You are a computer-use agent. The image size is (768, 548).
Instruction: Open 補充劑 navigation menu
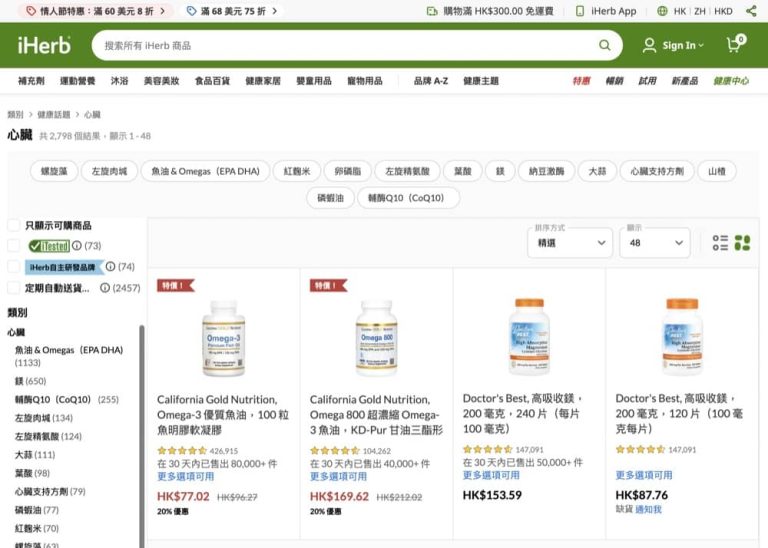point(31,81)
